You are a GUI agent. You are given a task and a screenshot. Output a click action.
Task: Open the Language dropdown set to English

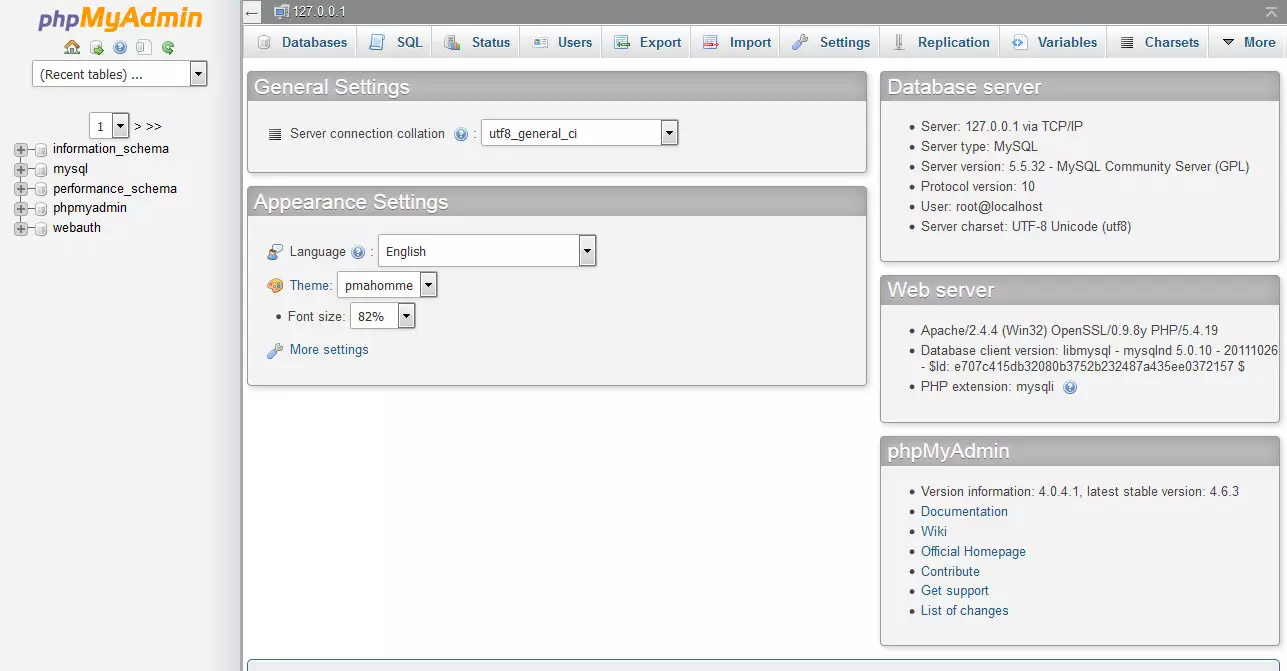click(x=487, y=251)
